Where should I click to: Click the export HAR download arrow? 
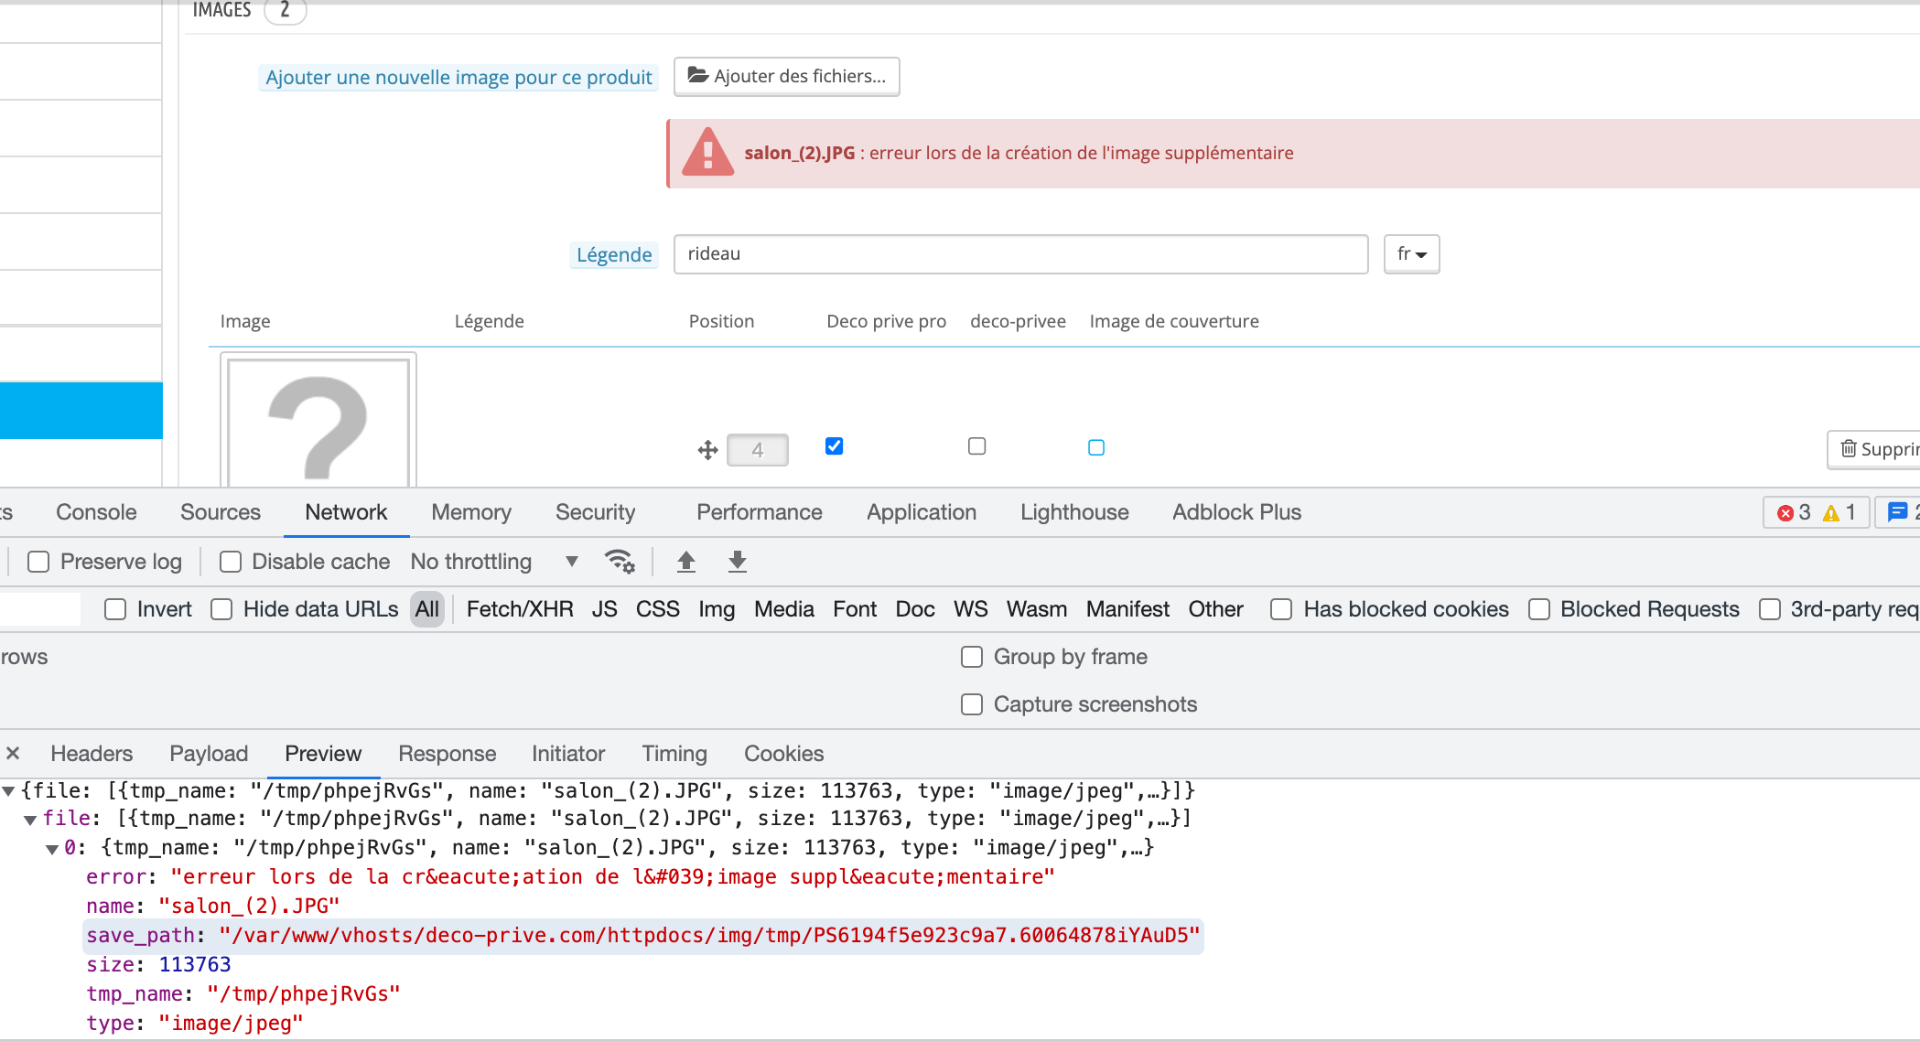pos(737,562)
